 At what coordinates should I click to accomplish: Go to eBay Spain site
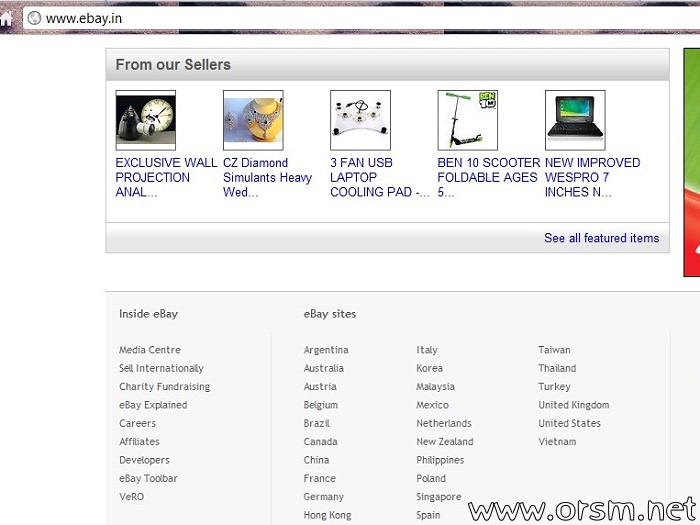(428, 515)
